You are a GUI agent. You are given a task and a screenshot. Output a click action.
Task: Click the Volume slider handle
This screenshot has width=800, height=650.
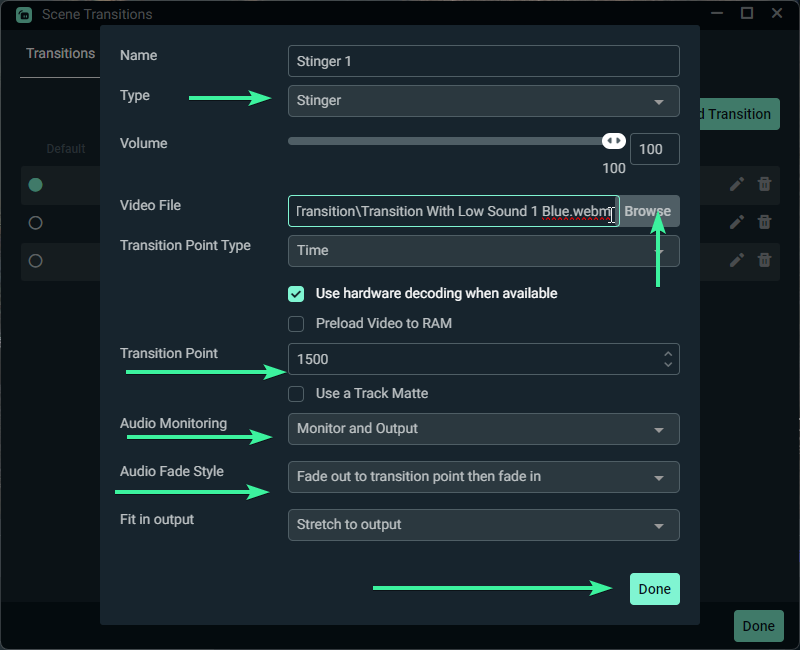pyautogui.click(x=614, y=141)
